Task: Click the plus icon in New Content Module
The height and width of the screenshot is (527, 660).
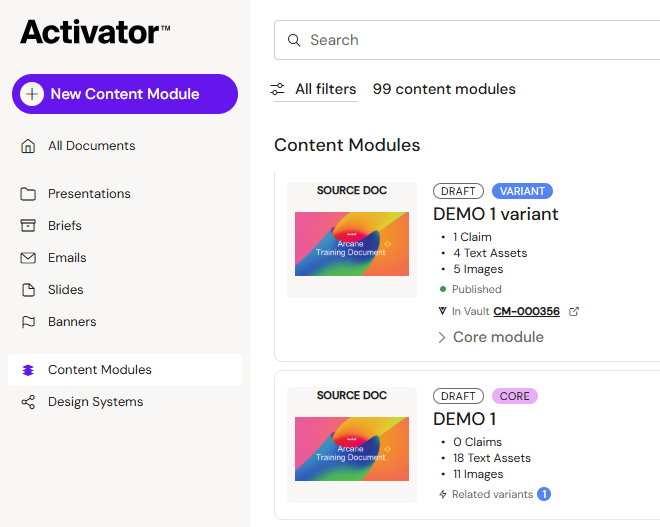Action: [x=32, y=94]
